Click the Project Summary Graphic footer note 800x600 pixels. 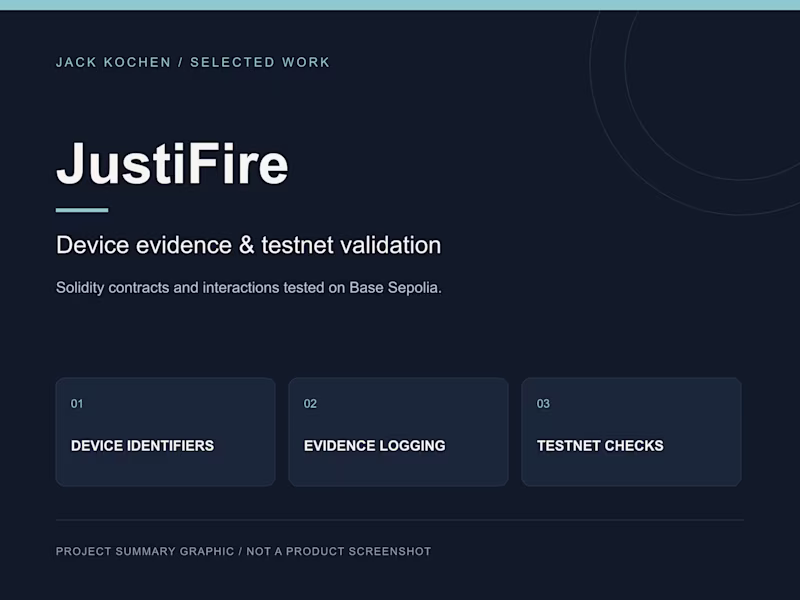[x=243, y=551]
